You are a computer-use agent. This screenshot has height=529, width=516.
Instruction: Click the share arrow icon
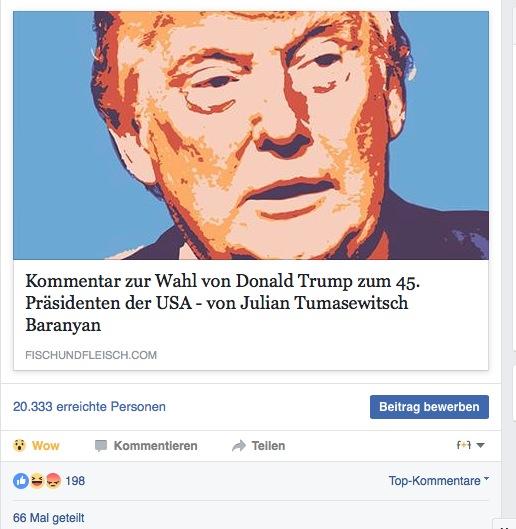tap(239, 446)
